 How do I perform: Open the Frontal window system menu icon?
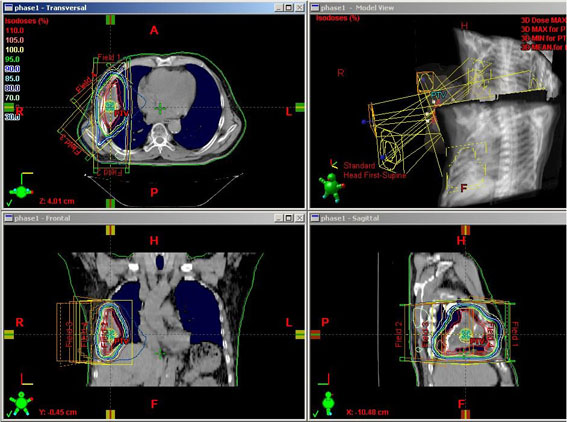(8, 218)
